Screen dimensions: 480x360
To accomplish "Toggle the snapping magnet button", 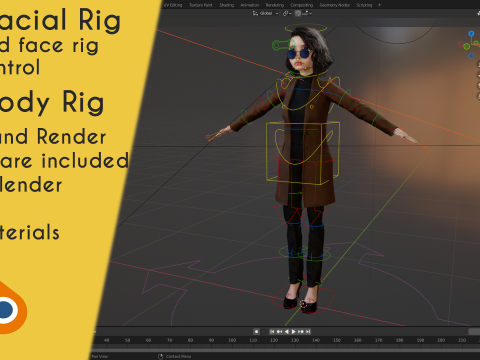I will point(298,13).
